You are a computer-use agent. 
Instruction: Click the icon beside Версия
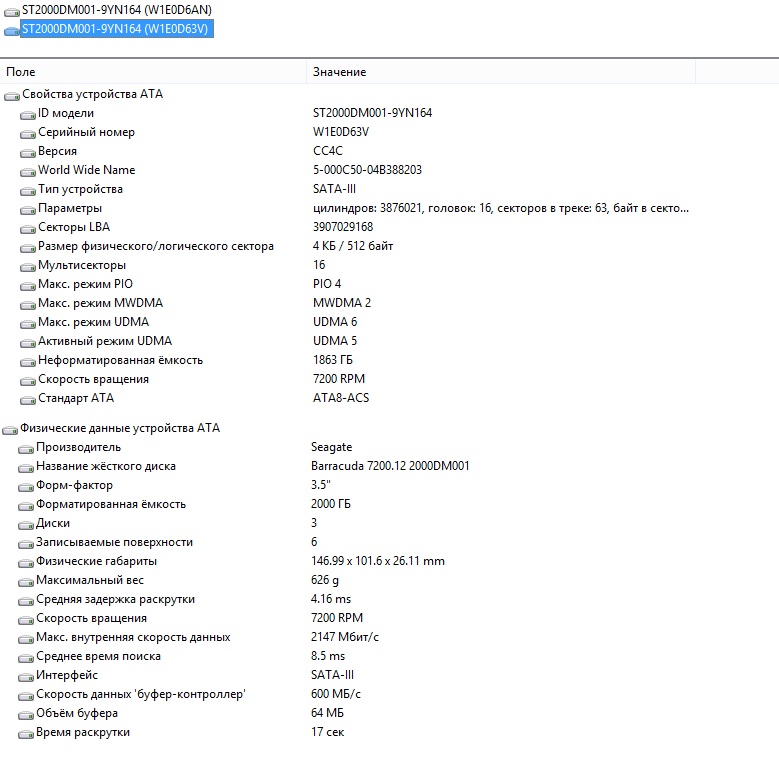[x=28, y=153]
